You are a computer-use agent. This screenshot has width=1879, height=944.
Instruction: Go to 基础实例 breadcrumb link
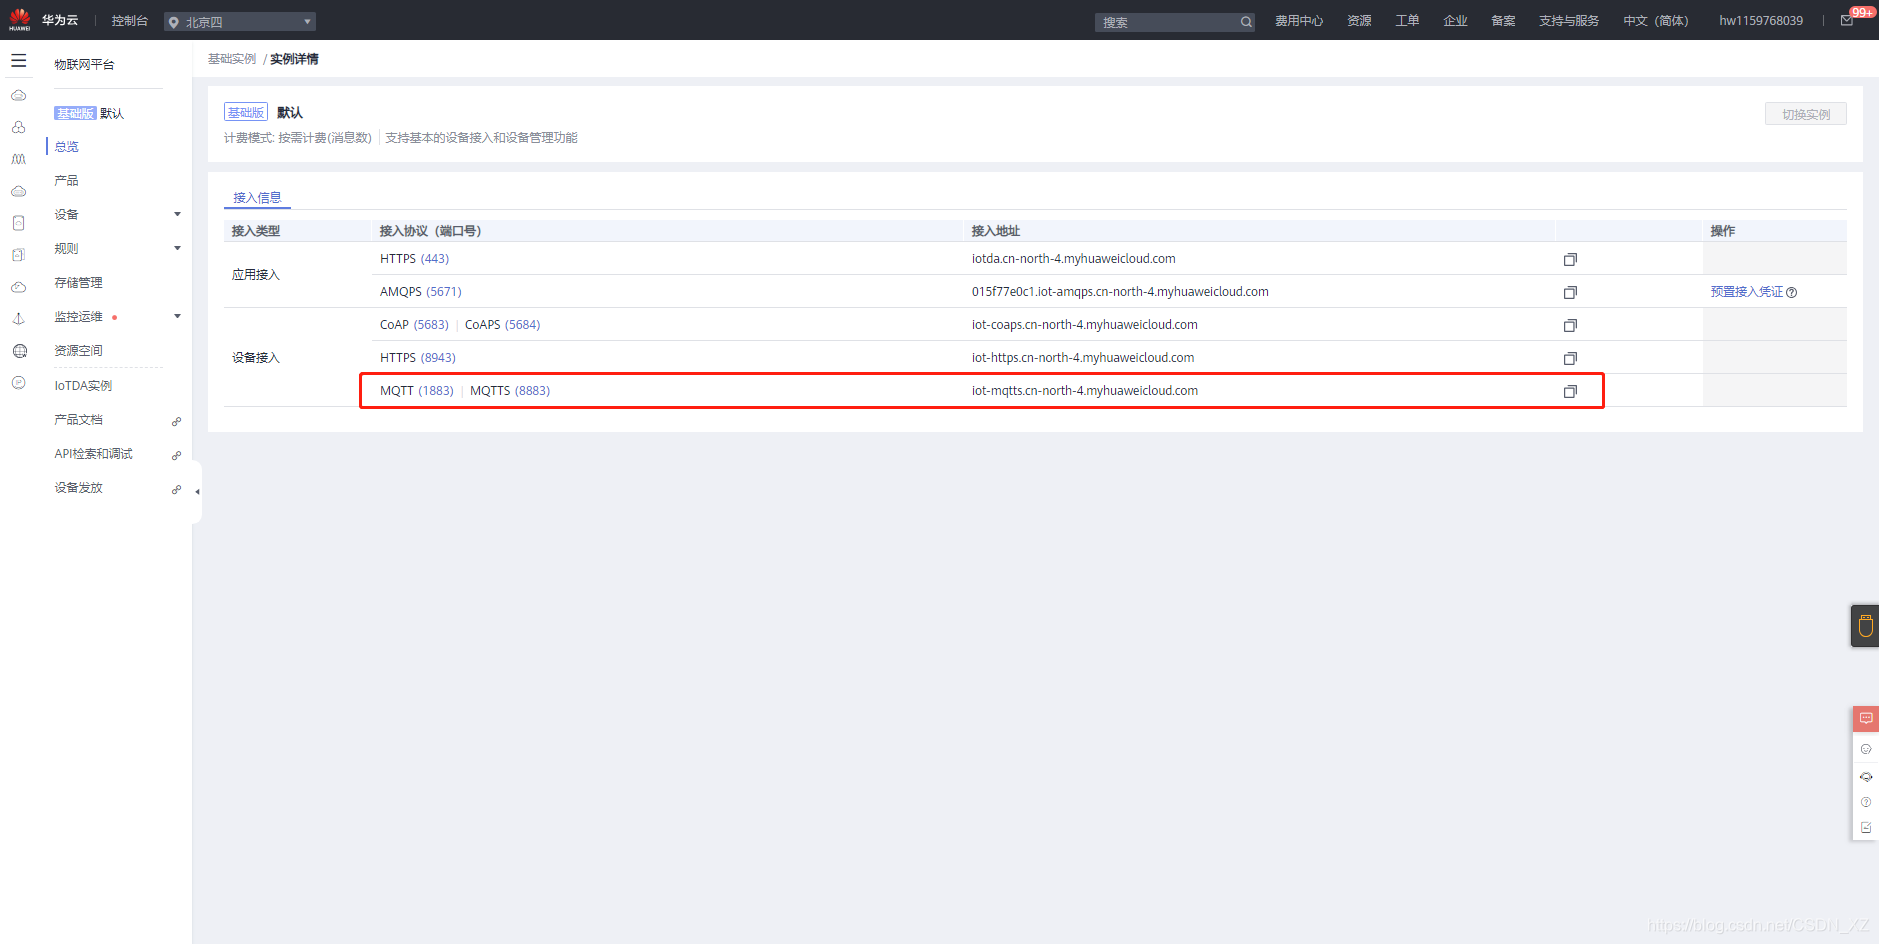(x=232, y=59)
